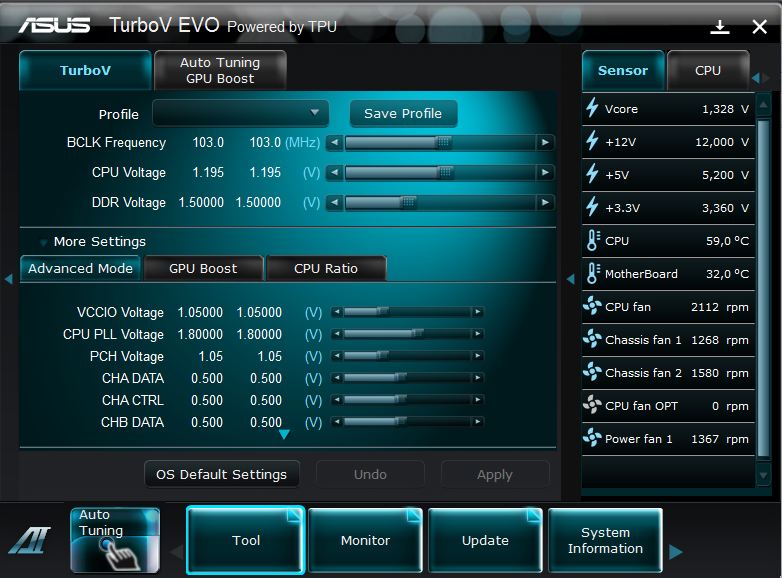Image resolution: width=782 pixels, height=578 pixels.
Task: Increase CPU Voltage with right arrow
Action: click(545, 173)
